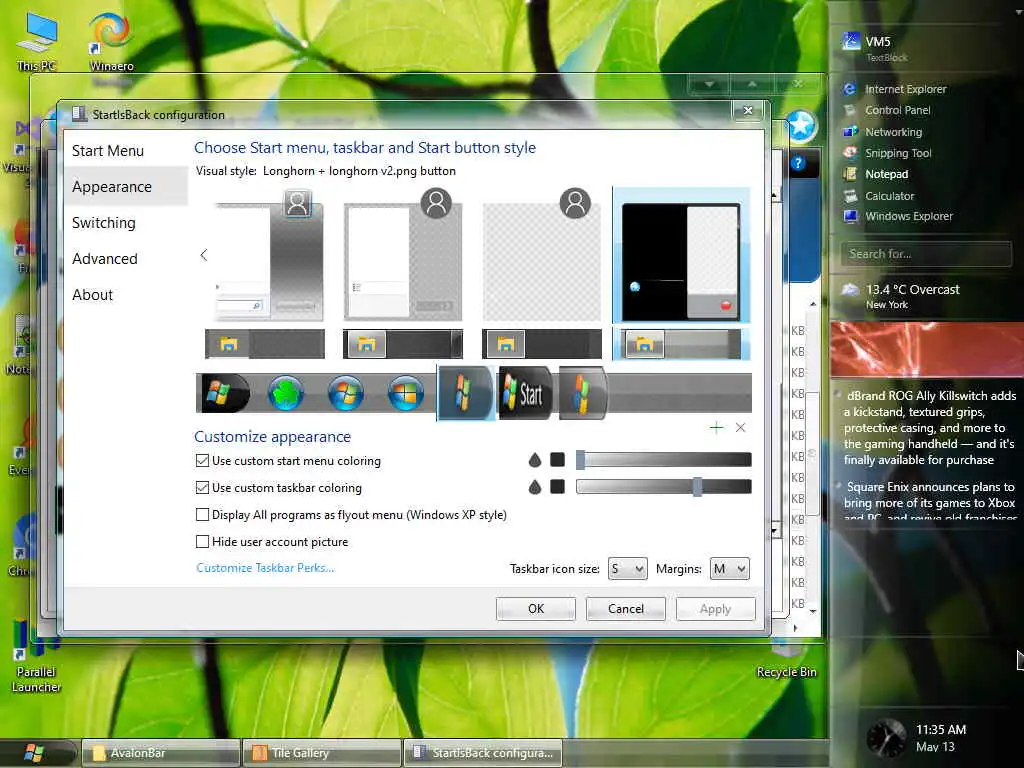Click the start menu color swatch square
The height and width of the screenshot is (768, 1024).
[x=557, y=460]
